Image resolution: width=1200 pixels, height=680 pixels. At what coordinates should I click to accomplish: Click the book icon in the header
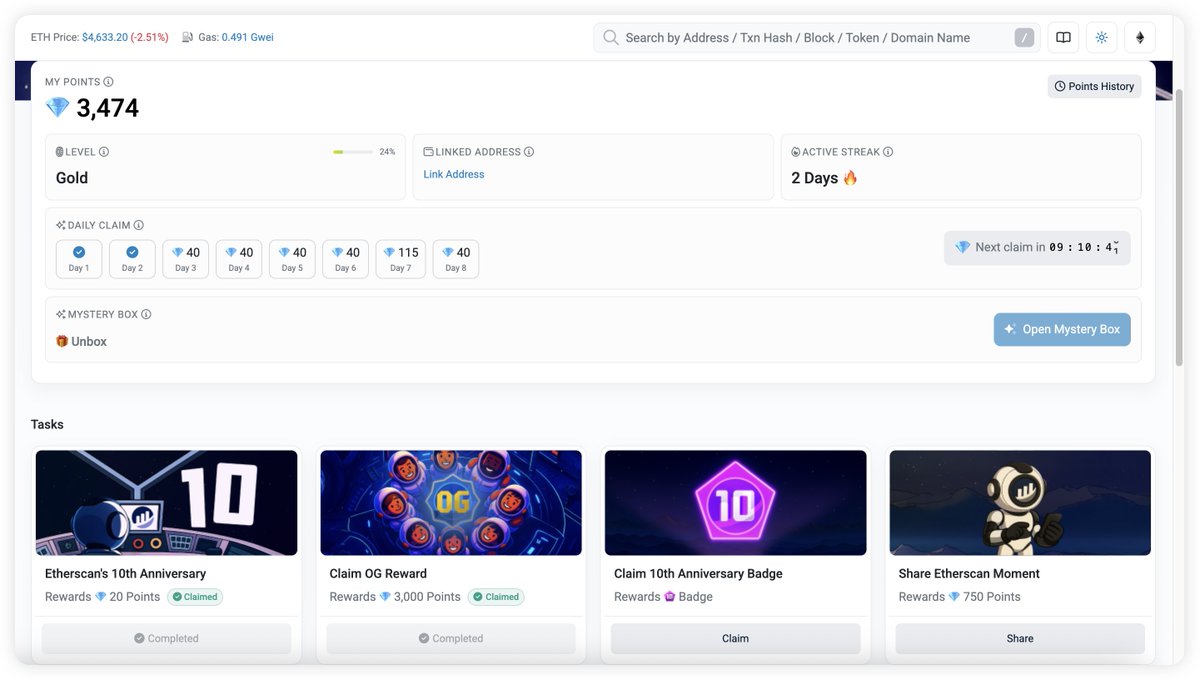point(1063,38)
